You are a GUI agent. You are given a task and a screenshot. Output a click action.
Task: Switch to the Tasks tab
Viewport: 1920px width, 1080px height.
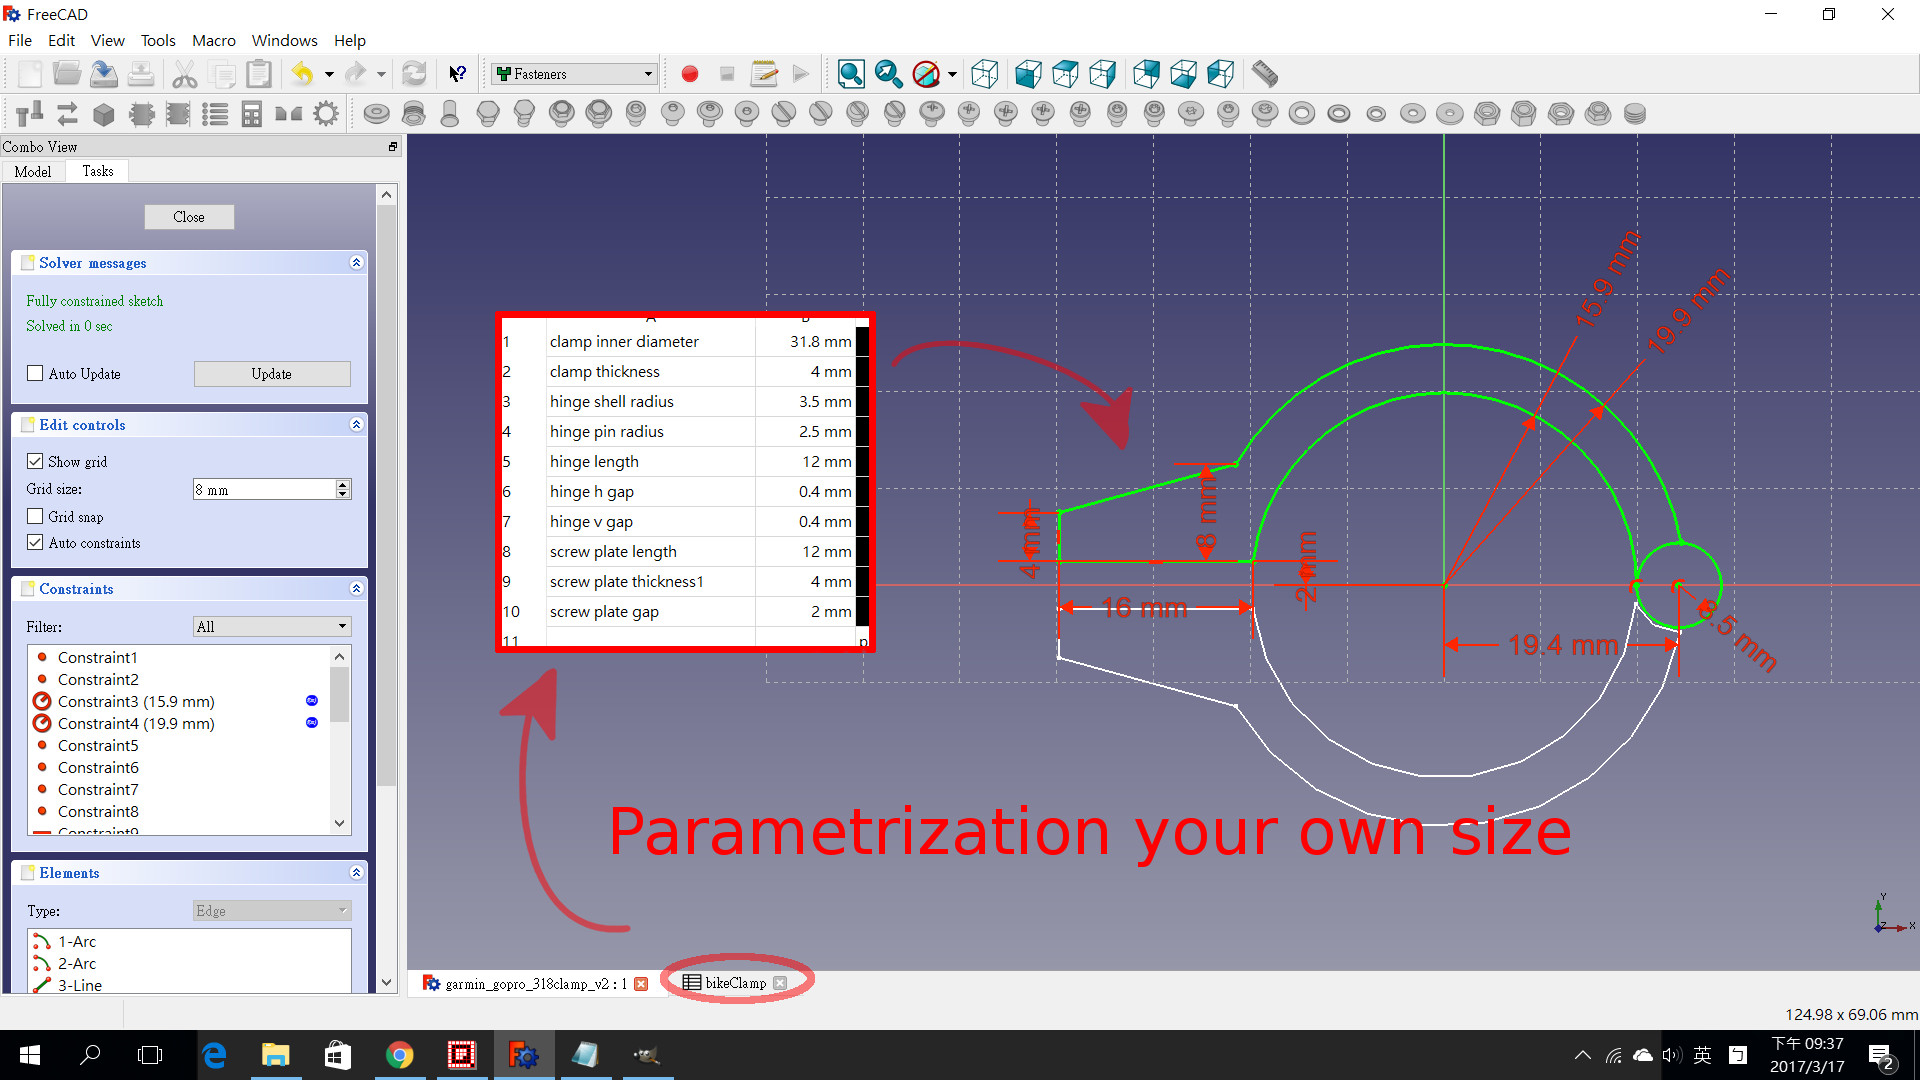pyautogui.click(x=98, y=171)
